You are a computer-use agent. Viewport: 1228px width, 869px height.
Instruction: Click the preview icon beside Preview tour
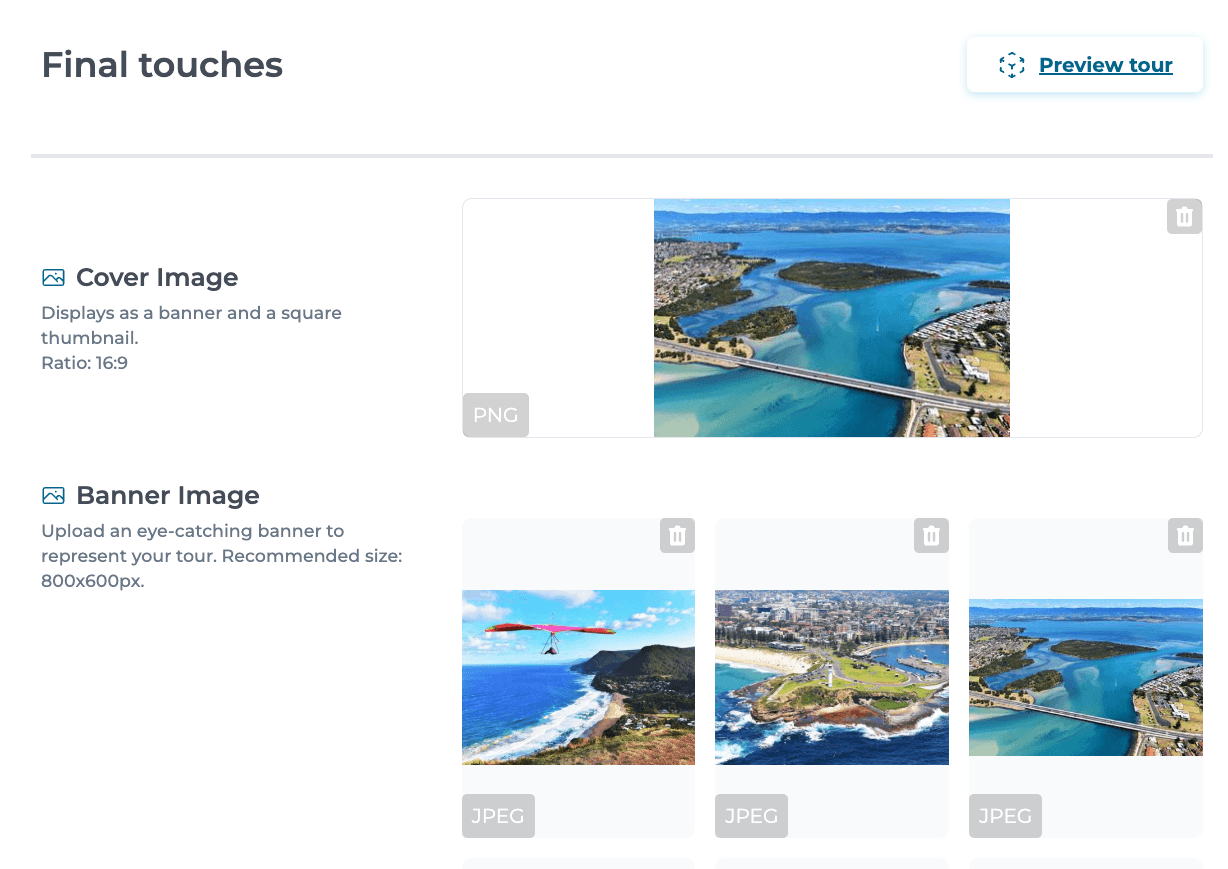click(1012, 66)
